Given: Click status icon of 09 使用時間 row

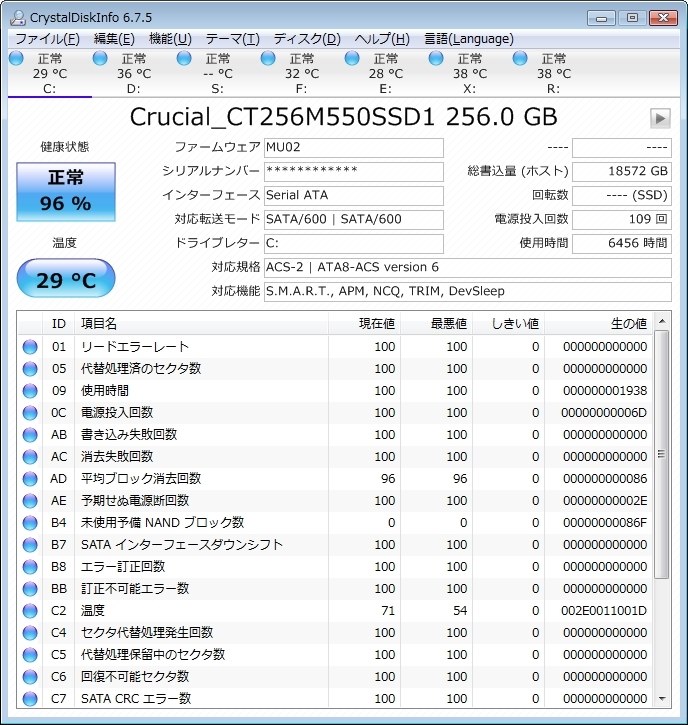Looking at the screenshot, I should pyautogui.click(x=30, y=391).
